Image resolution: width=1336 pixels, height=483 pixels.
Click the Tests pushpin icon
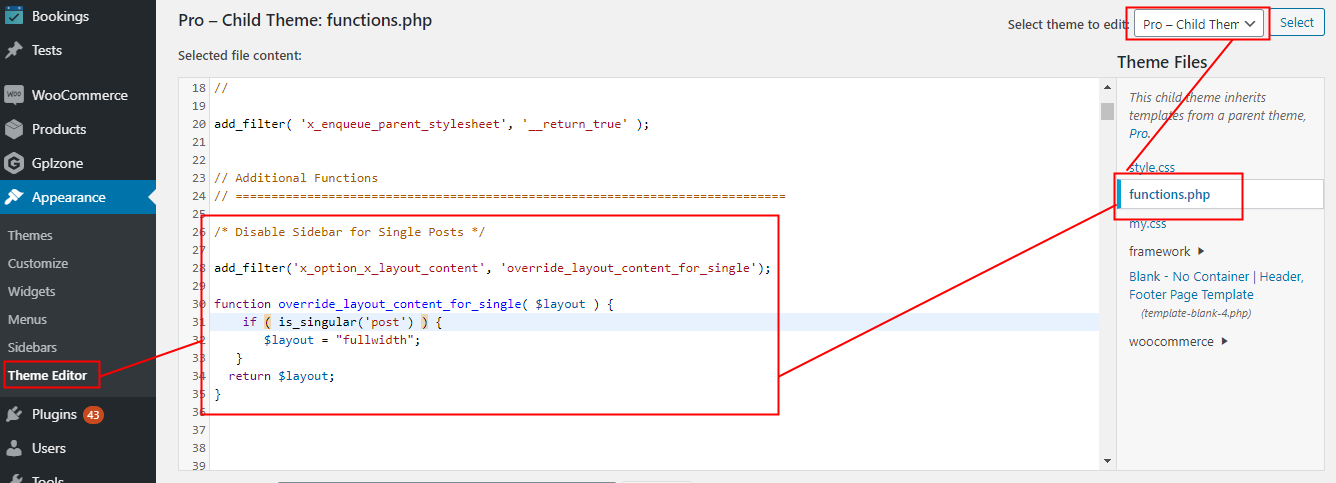[14, 50]
